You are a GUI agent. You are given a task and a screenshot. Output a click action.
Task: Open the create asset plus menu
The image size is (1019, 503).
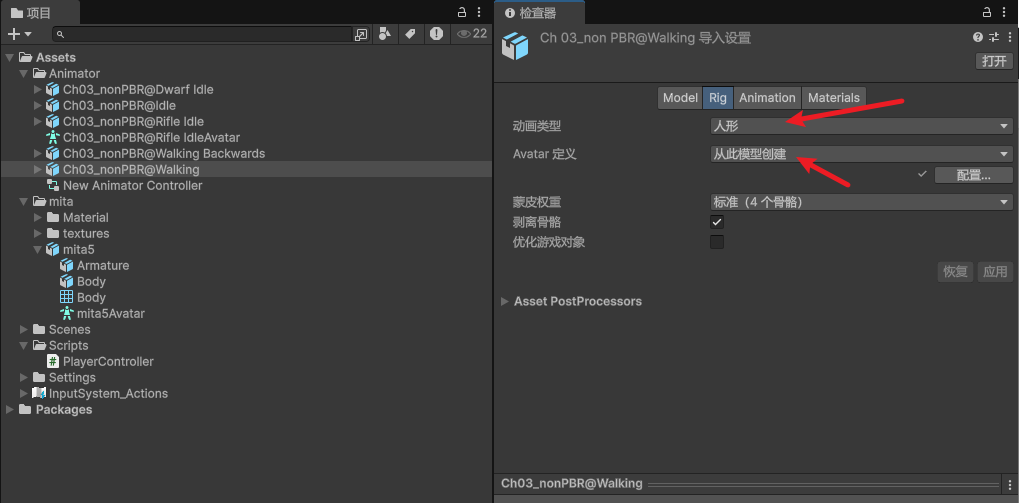click(19, 34)
